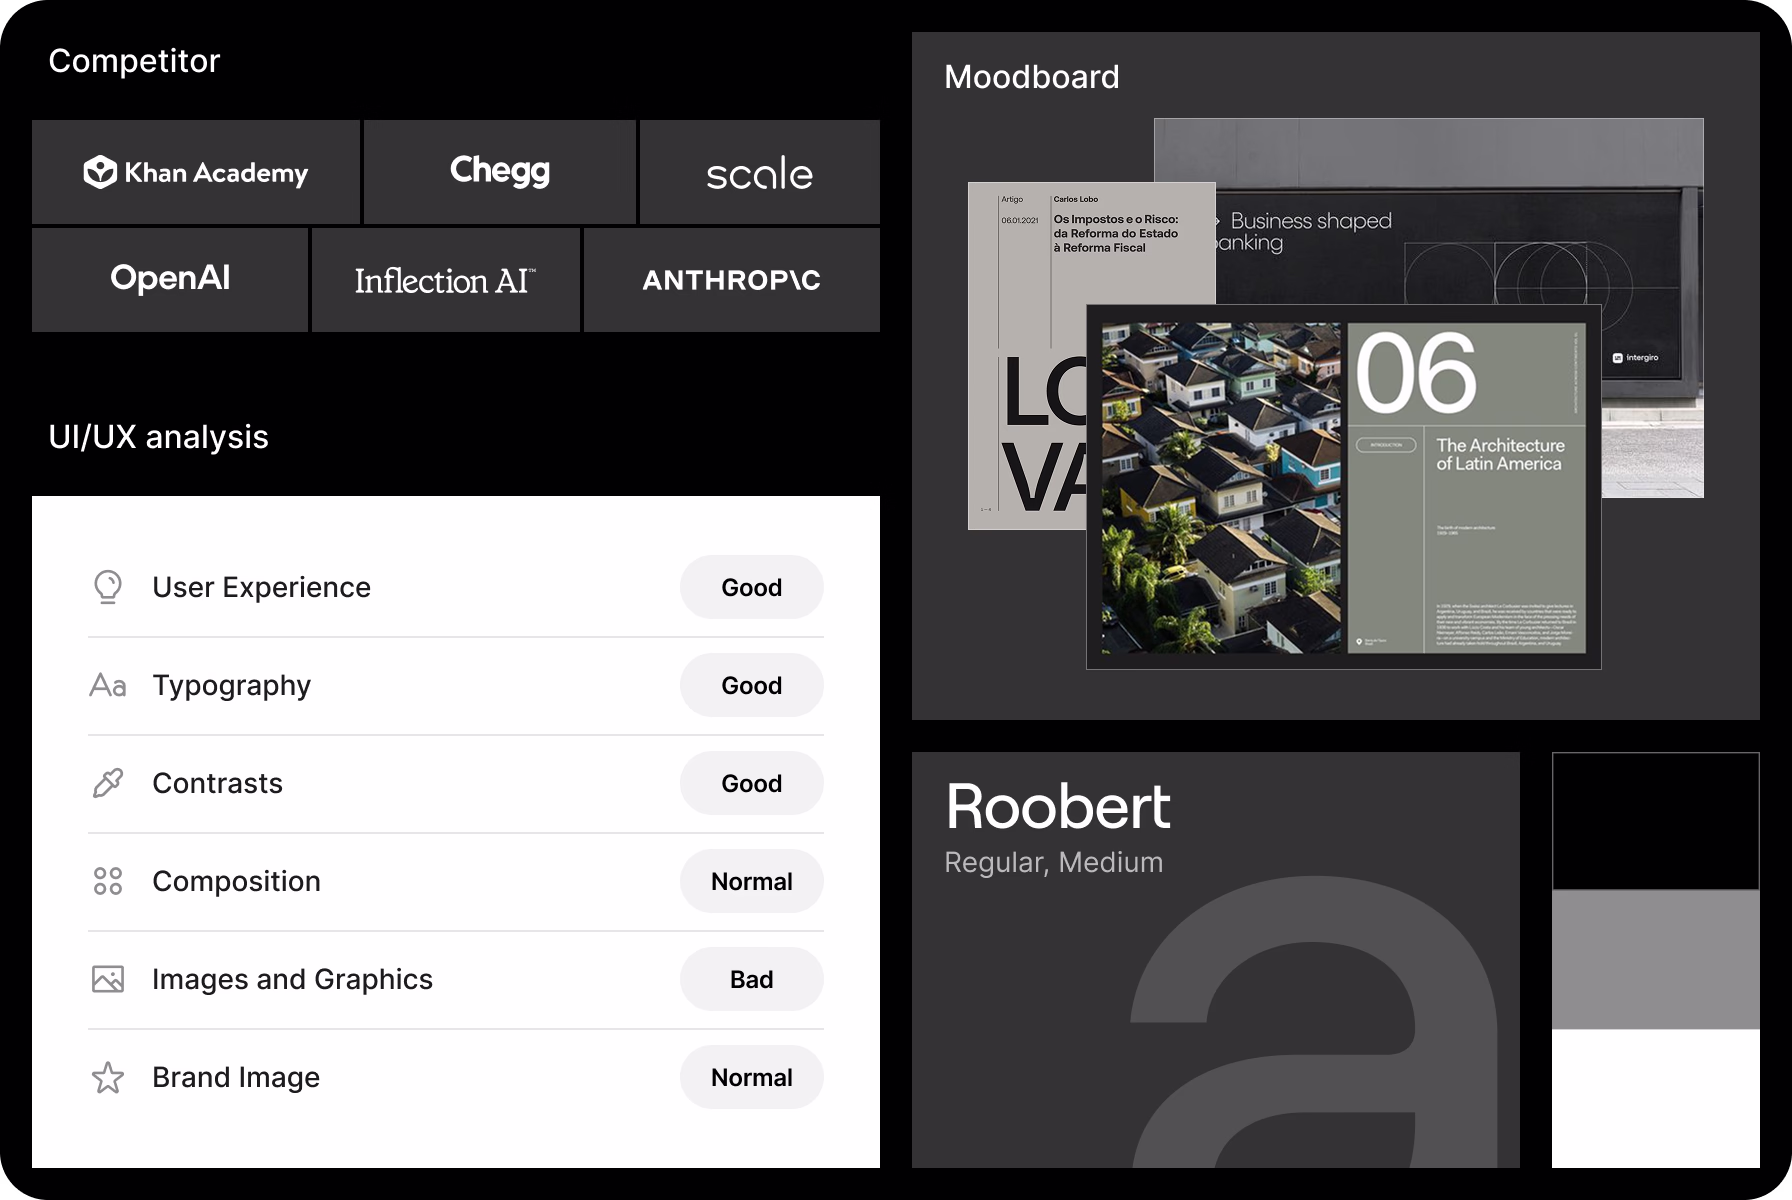Select the Anthropic competitor card
The width and height of the screenshot is (1792, 1200).
[x=732, y=280]
